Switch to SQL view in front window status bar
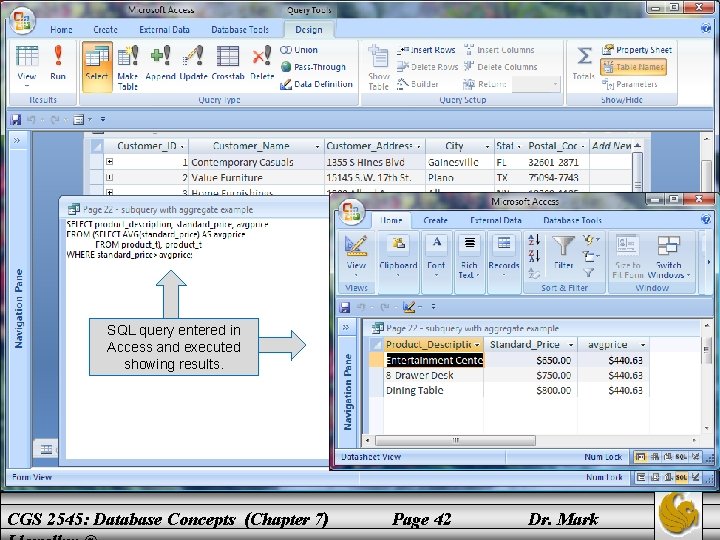This screenshot has width=720, height=540. (681, 457)
